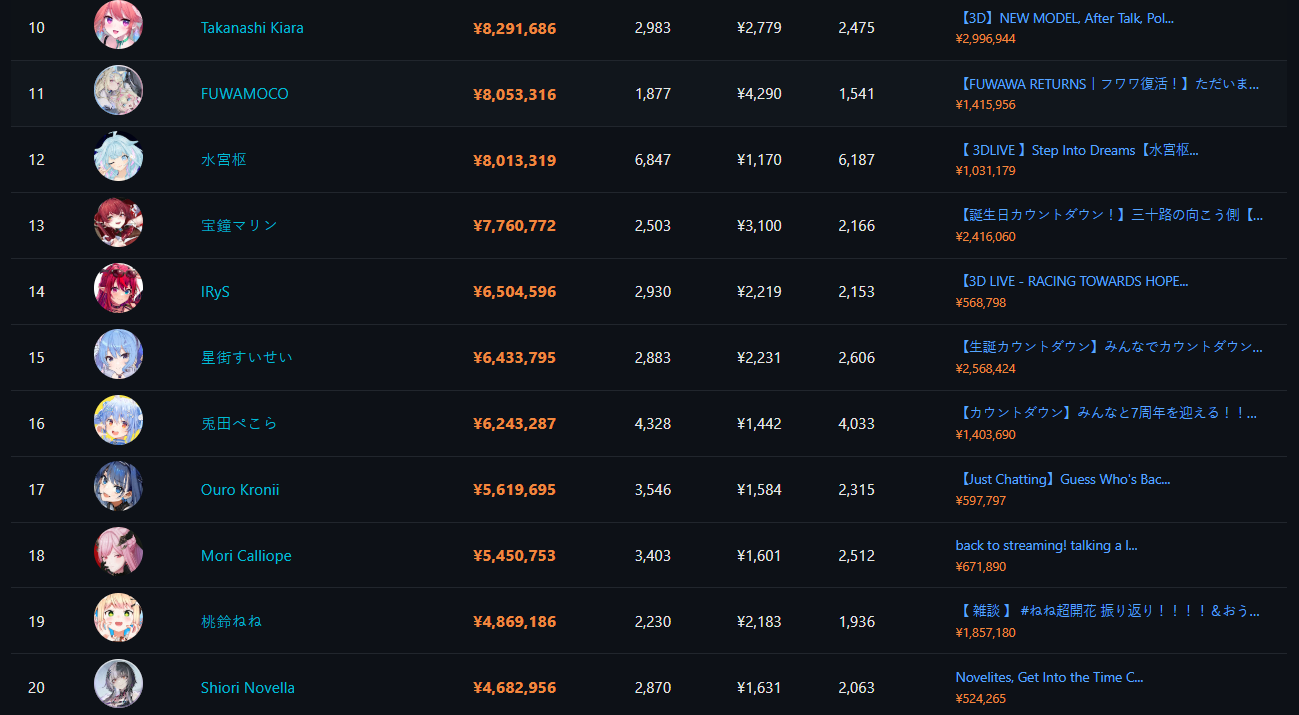Open 'Novelites, Get Into the Time C...' link
The height and width of the screenshot is (715, 1299).
point(1049,677)
